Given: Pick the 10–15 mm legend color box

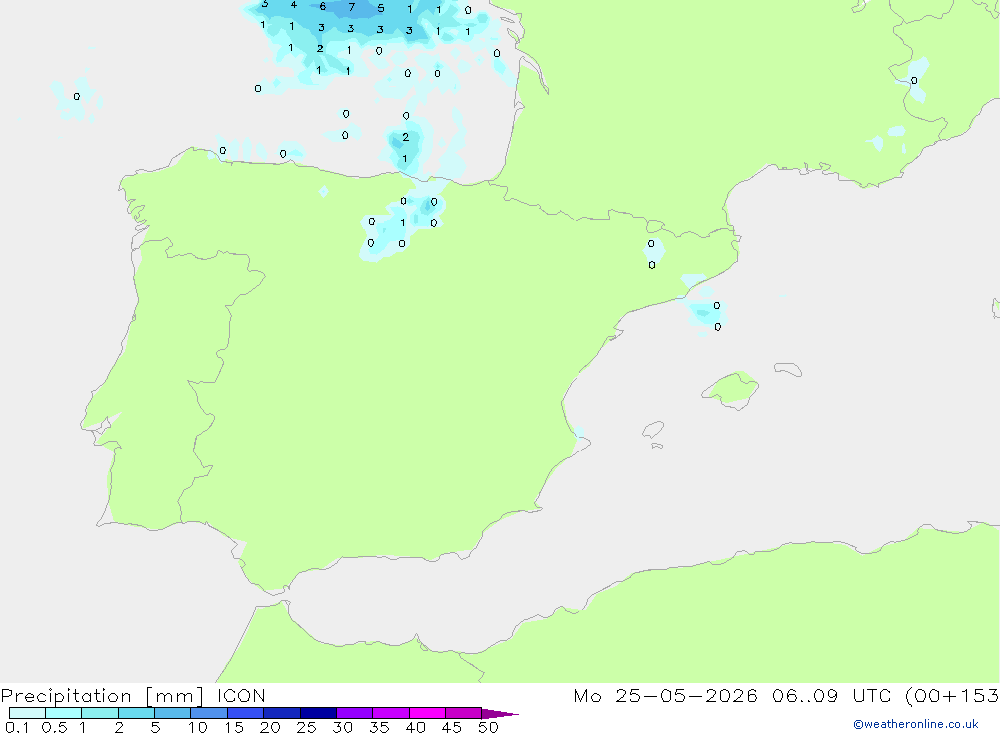Looking at the screenshot, I should click(x=209, y=713).
